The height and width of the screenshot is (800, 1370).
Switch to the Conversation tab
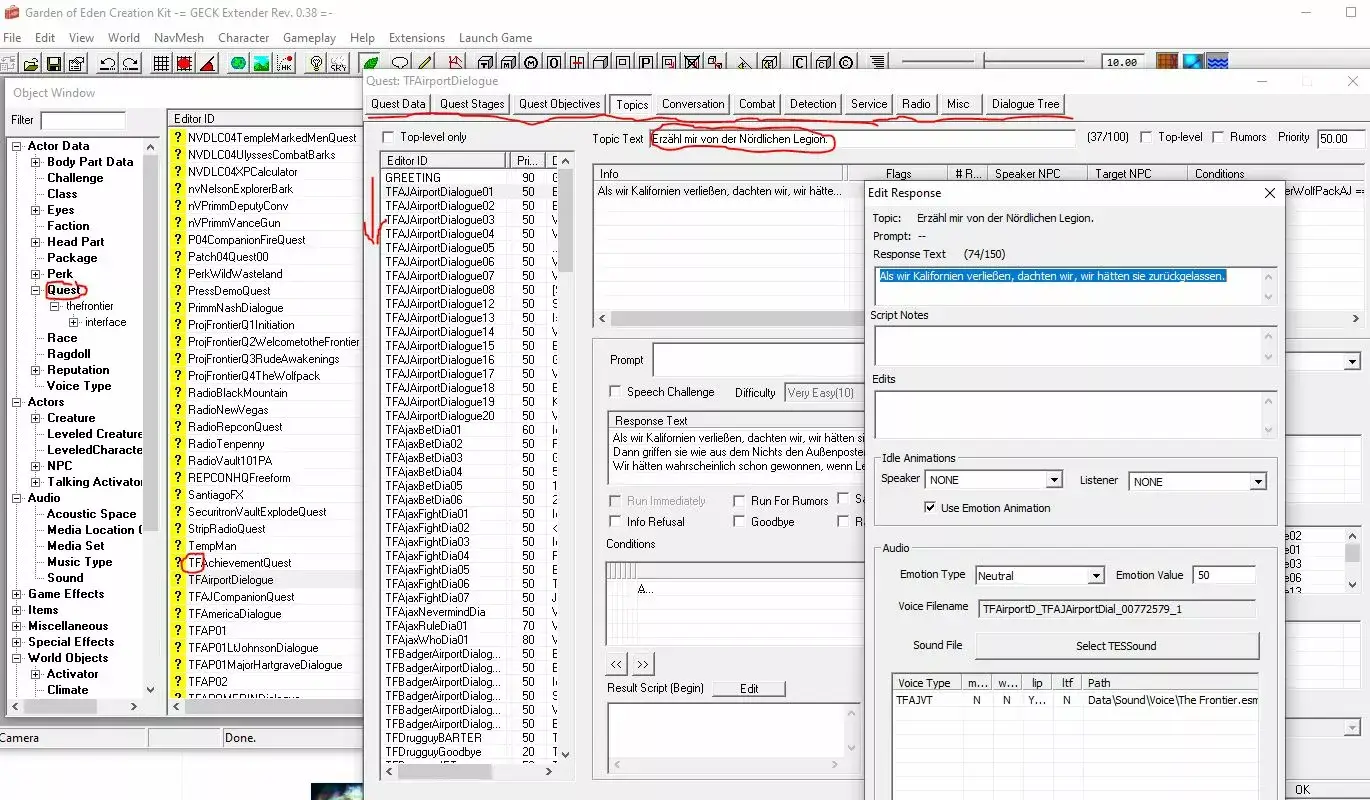click(x=693, y=104)
